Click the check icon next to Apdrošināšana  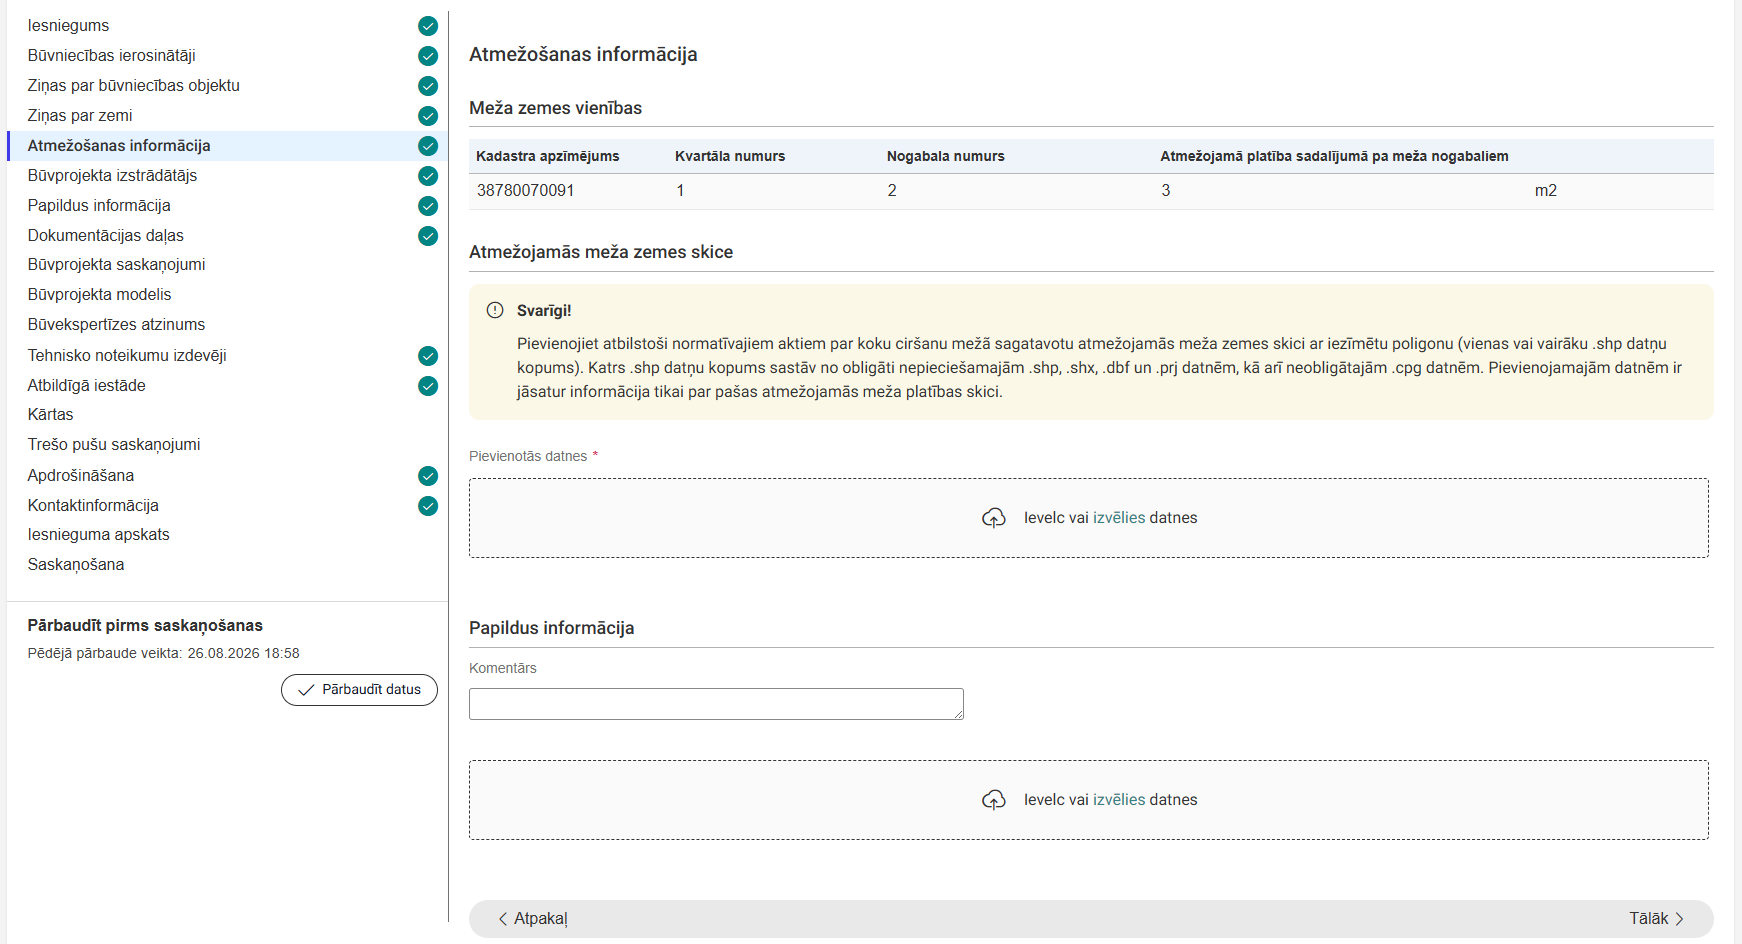pyautogui.click(x=428, y=476)
